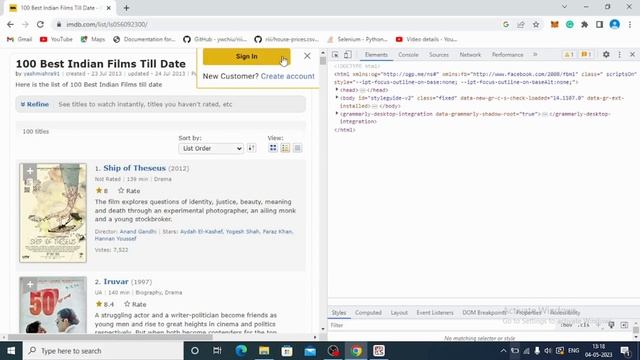Screen dimensions: 640x360
Task: Open the Ship of Theseus title link
Action: [x=134, y=168]
